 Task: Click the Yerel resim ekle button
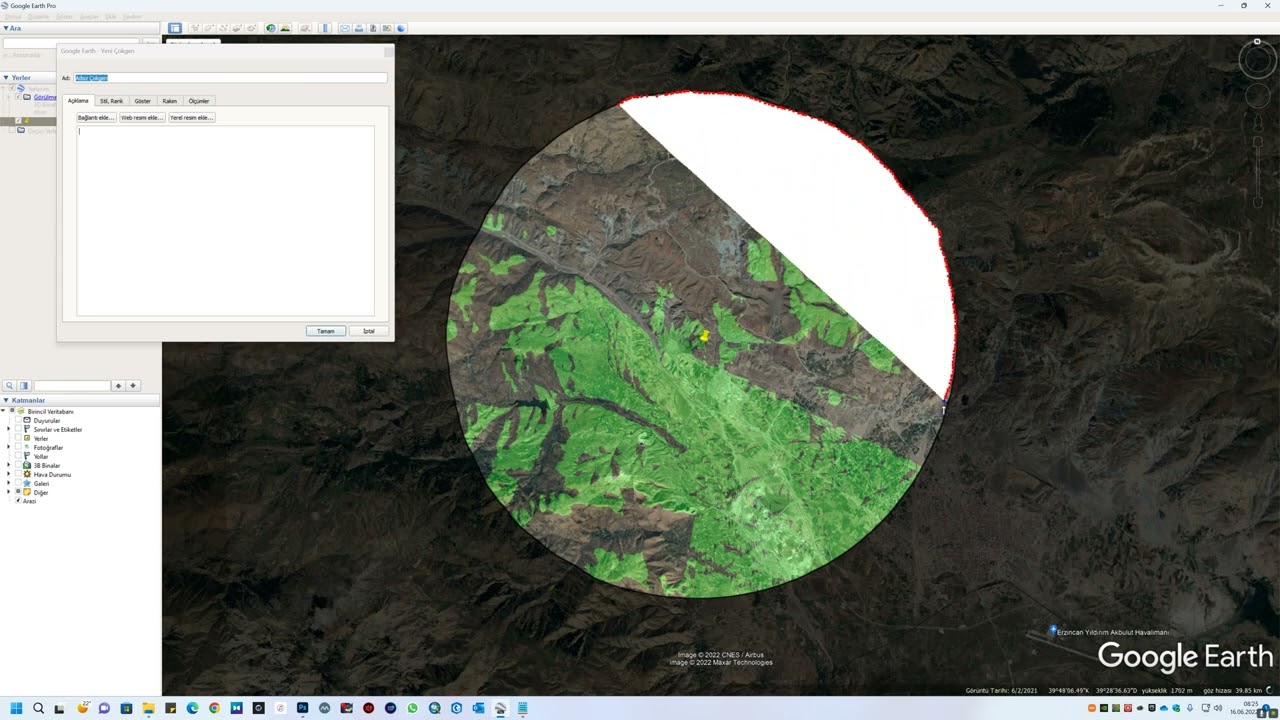pos(191,118)
